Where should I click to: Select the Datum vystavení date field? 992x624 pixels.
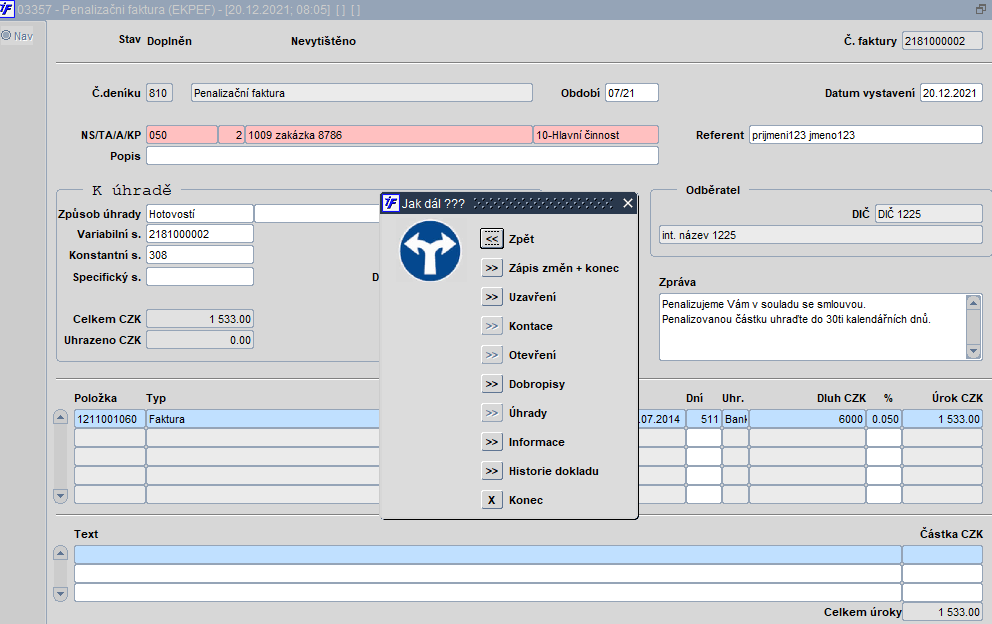point(950,93)
